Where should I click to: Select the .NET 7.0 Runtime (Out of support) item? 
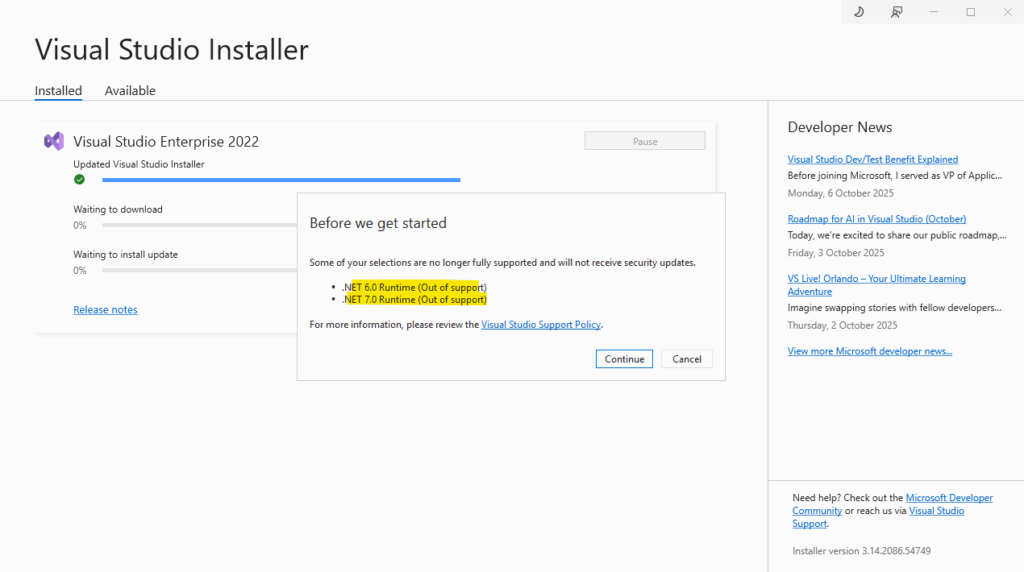click(414, 300)
